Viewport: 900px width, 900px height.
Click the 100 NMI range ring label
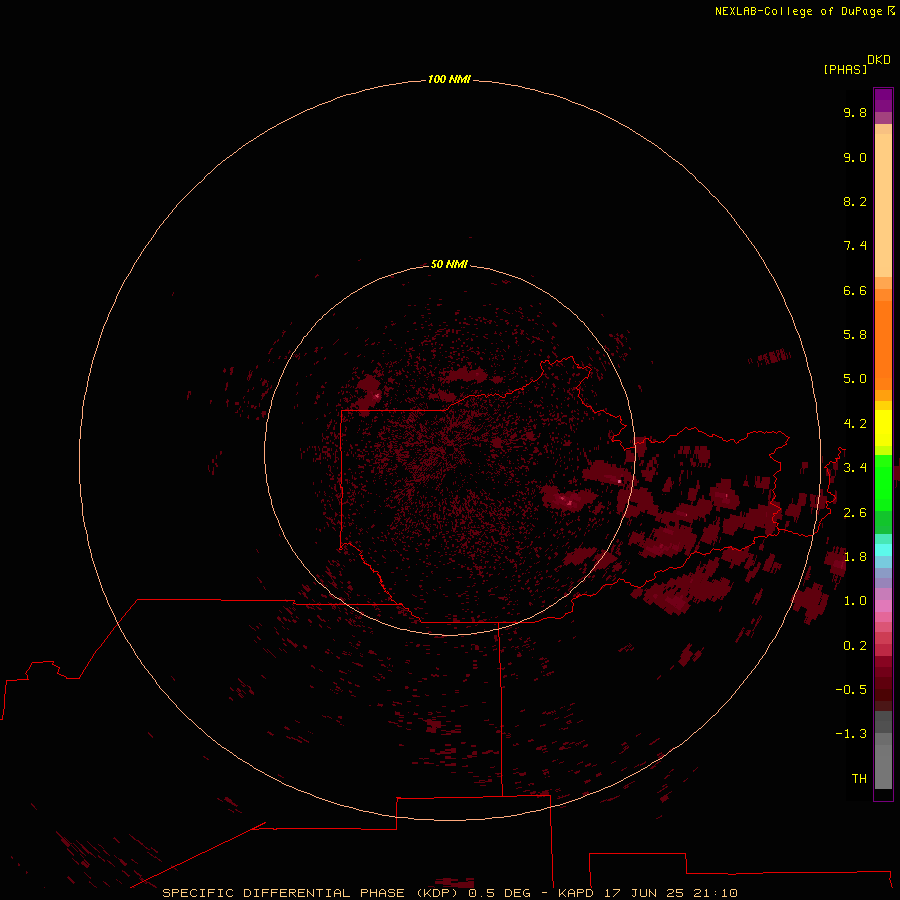pos(449,79)
